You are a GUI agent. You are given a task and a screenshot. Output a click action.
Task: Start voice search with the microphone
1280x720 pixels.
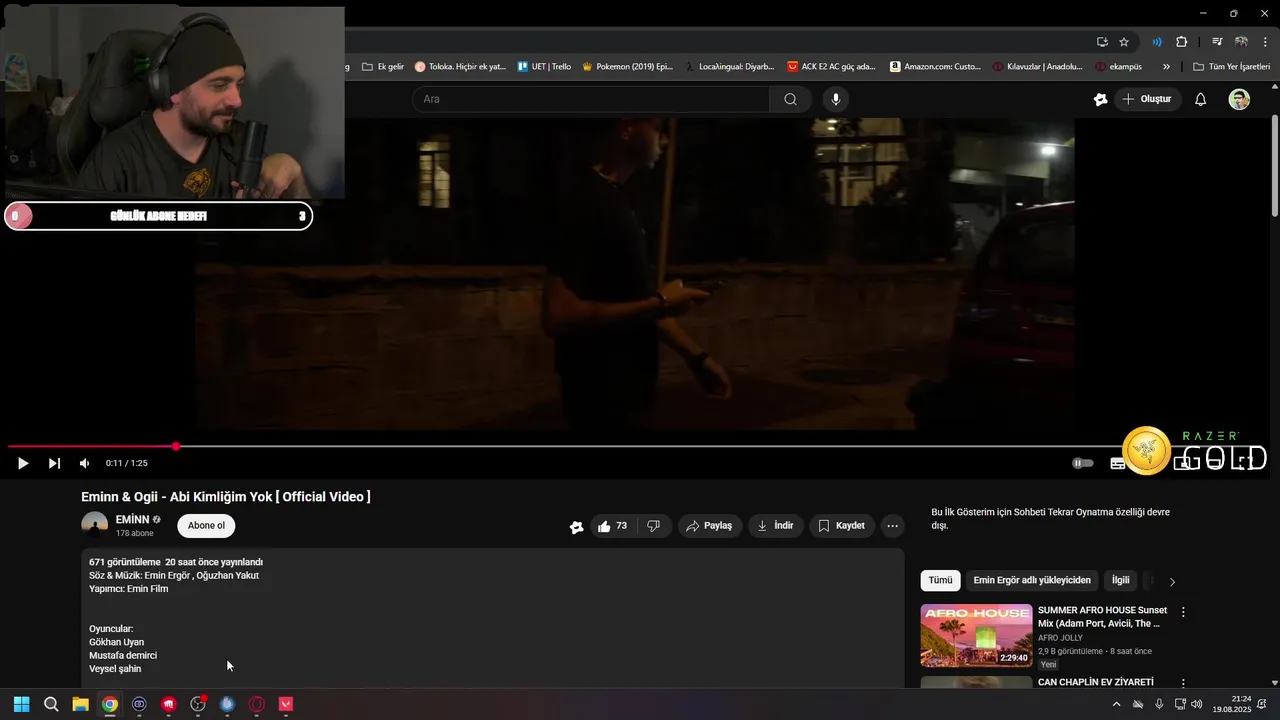[x=836, y=99]
